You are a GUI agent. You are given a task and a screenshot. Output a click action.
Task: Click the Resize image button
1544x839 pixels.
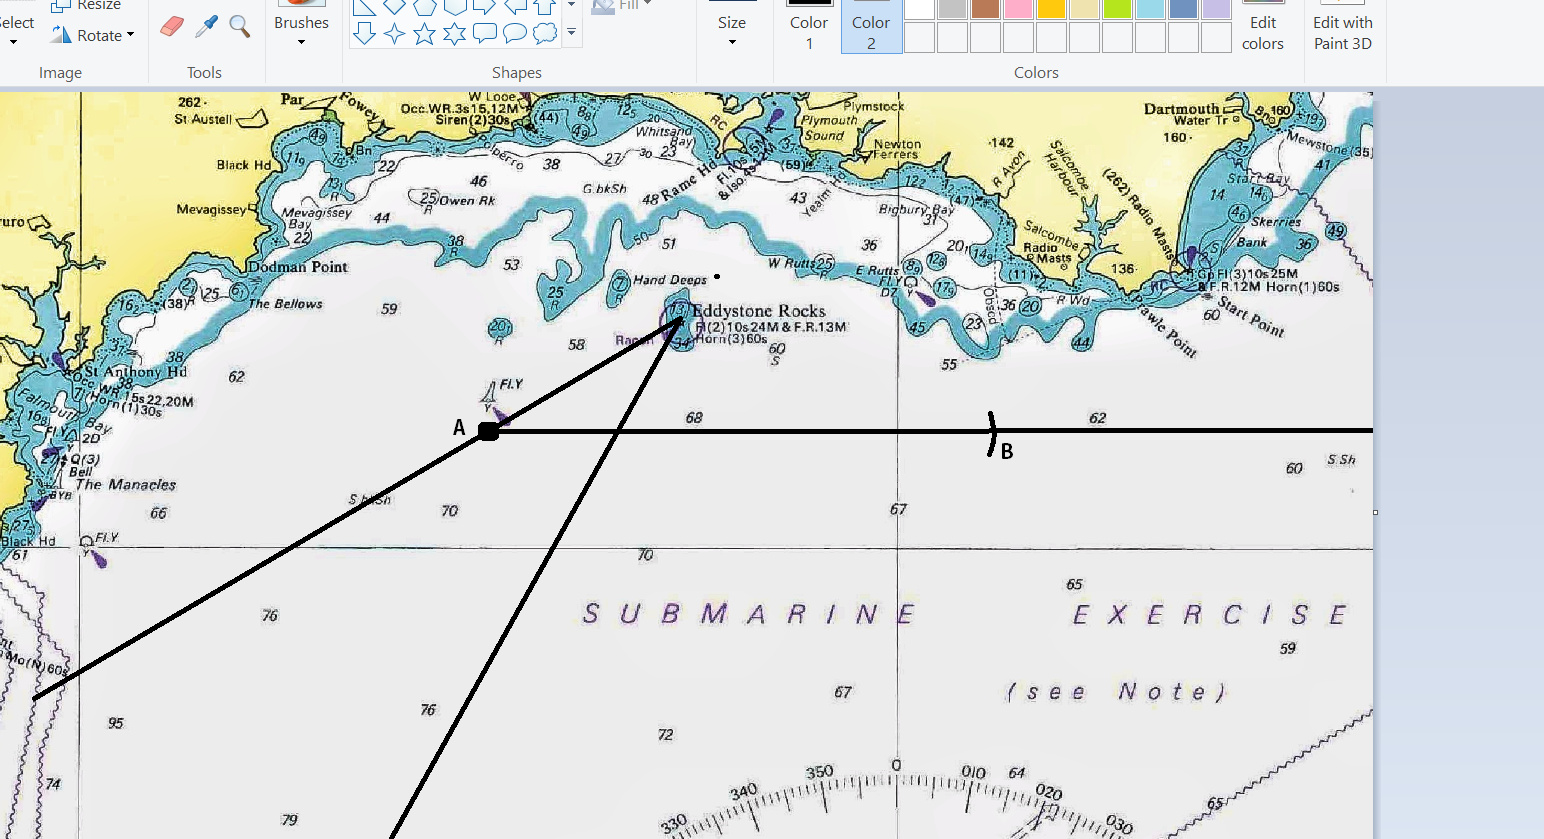click(x=88, y=5)
